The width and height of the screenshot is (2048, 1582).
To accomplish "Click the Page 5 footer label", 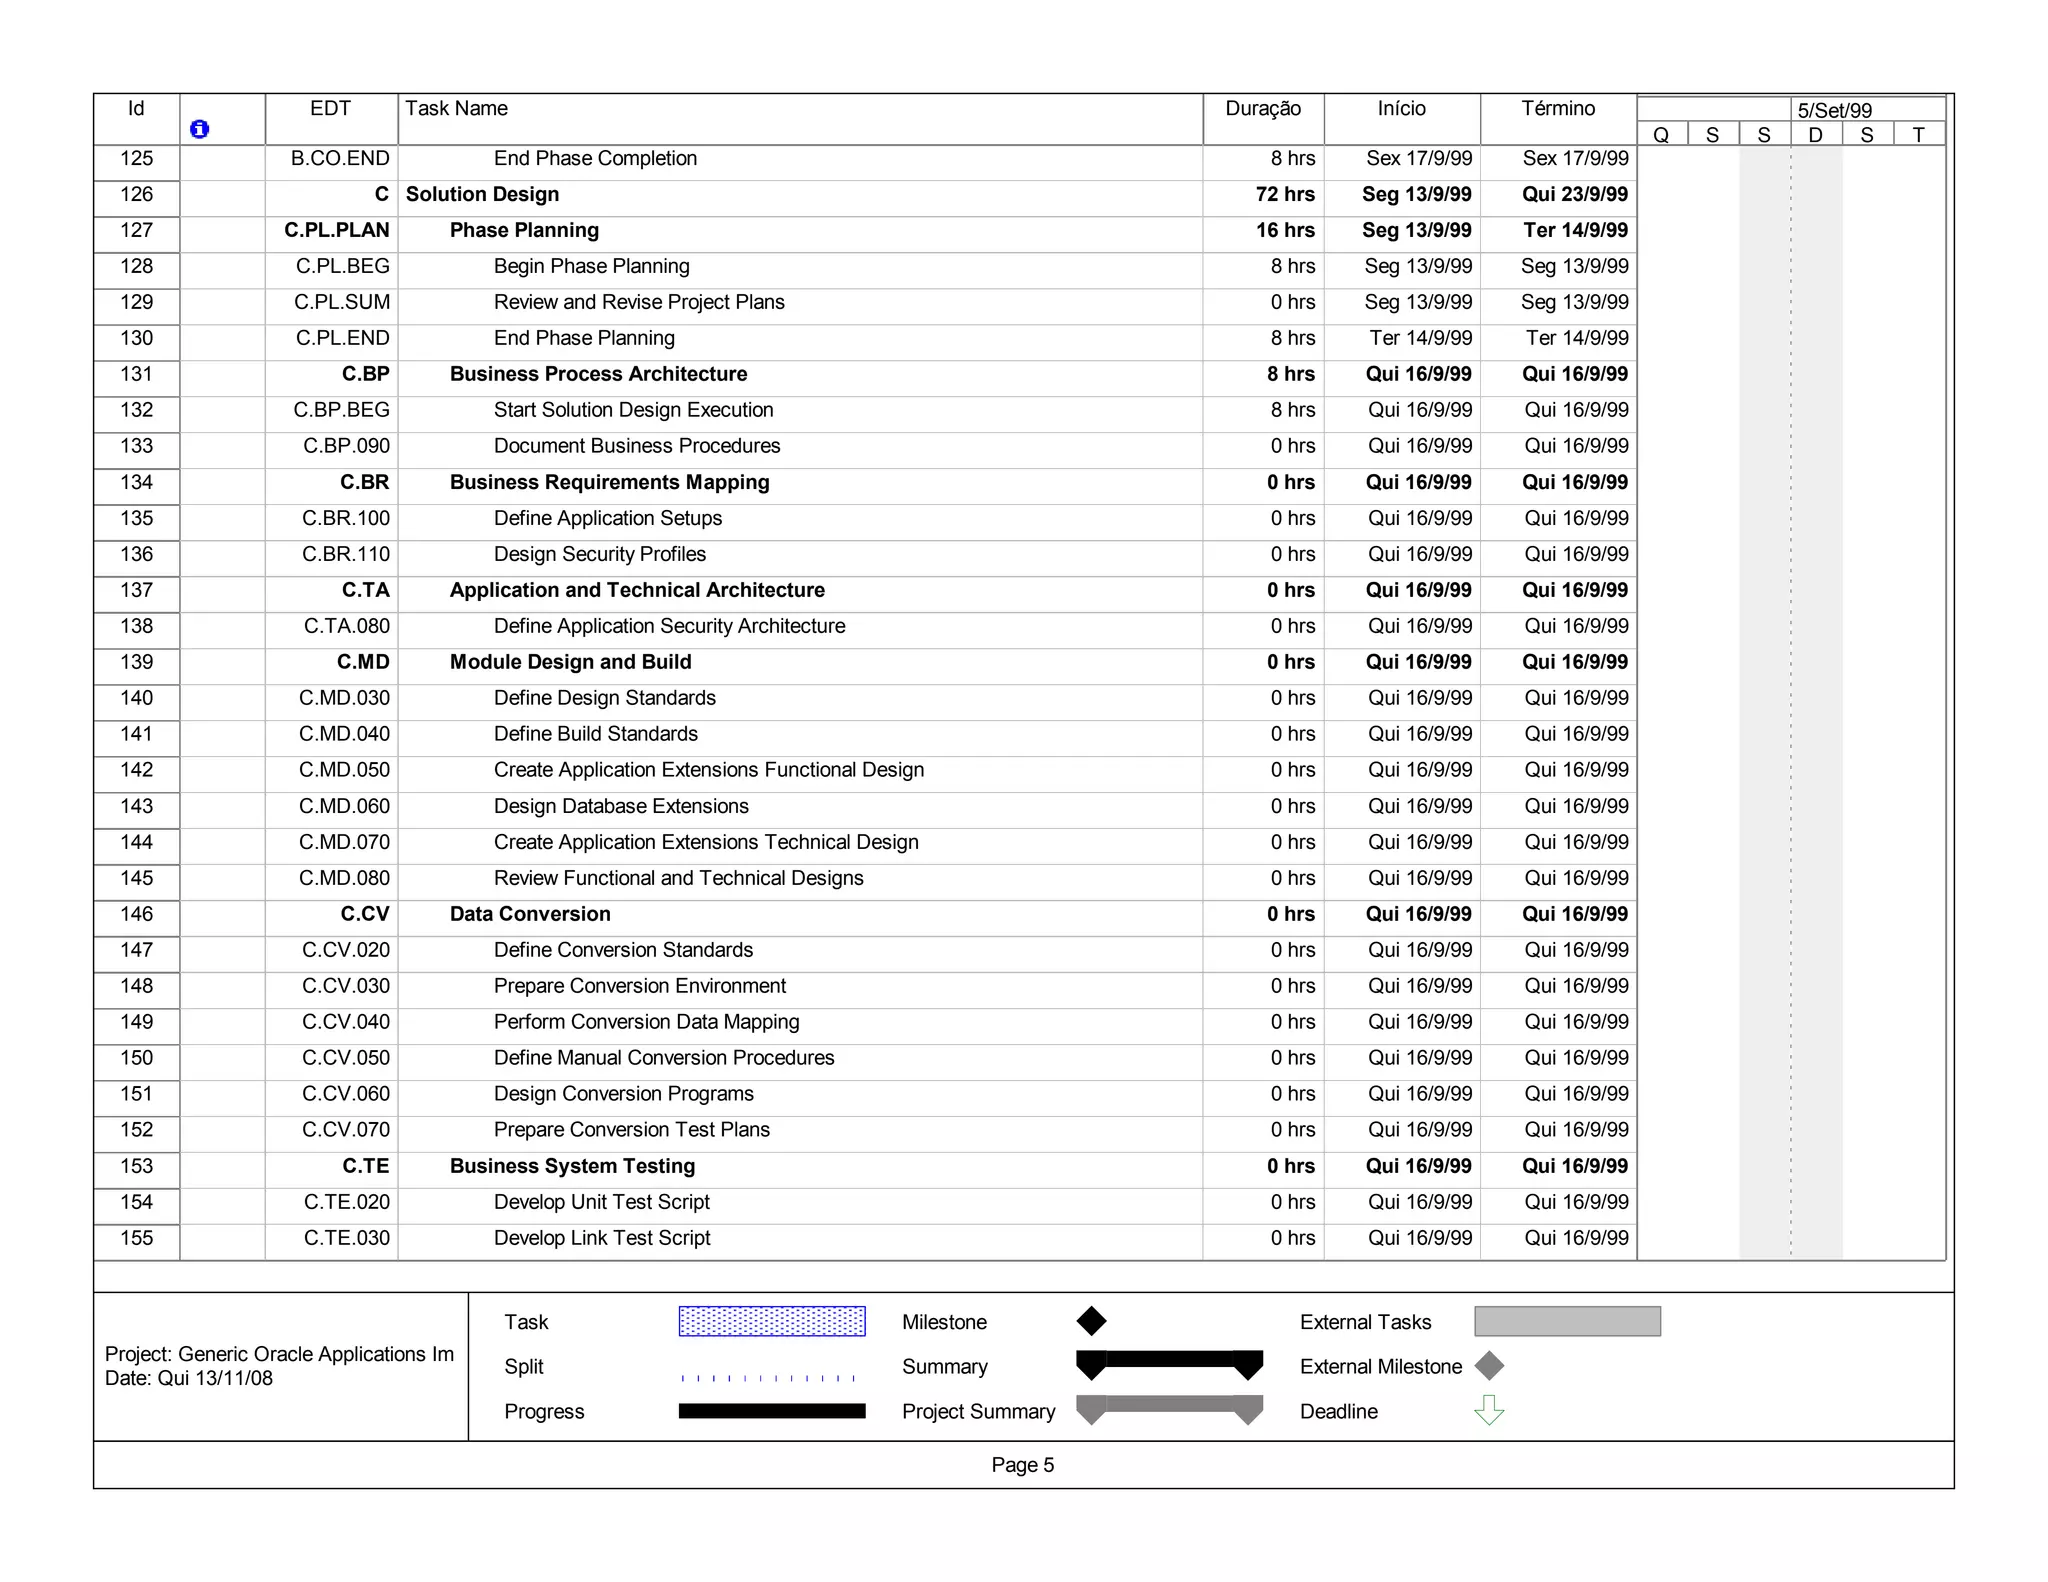I will 1022,1465.
